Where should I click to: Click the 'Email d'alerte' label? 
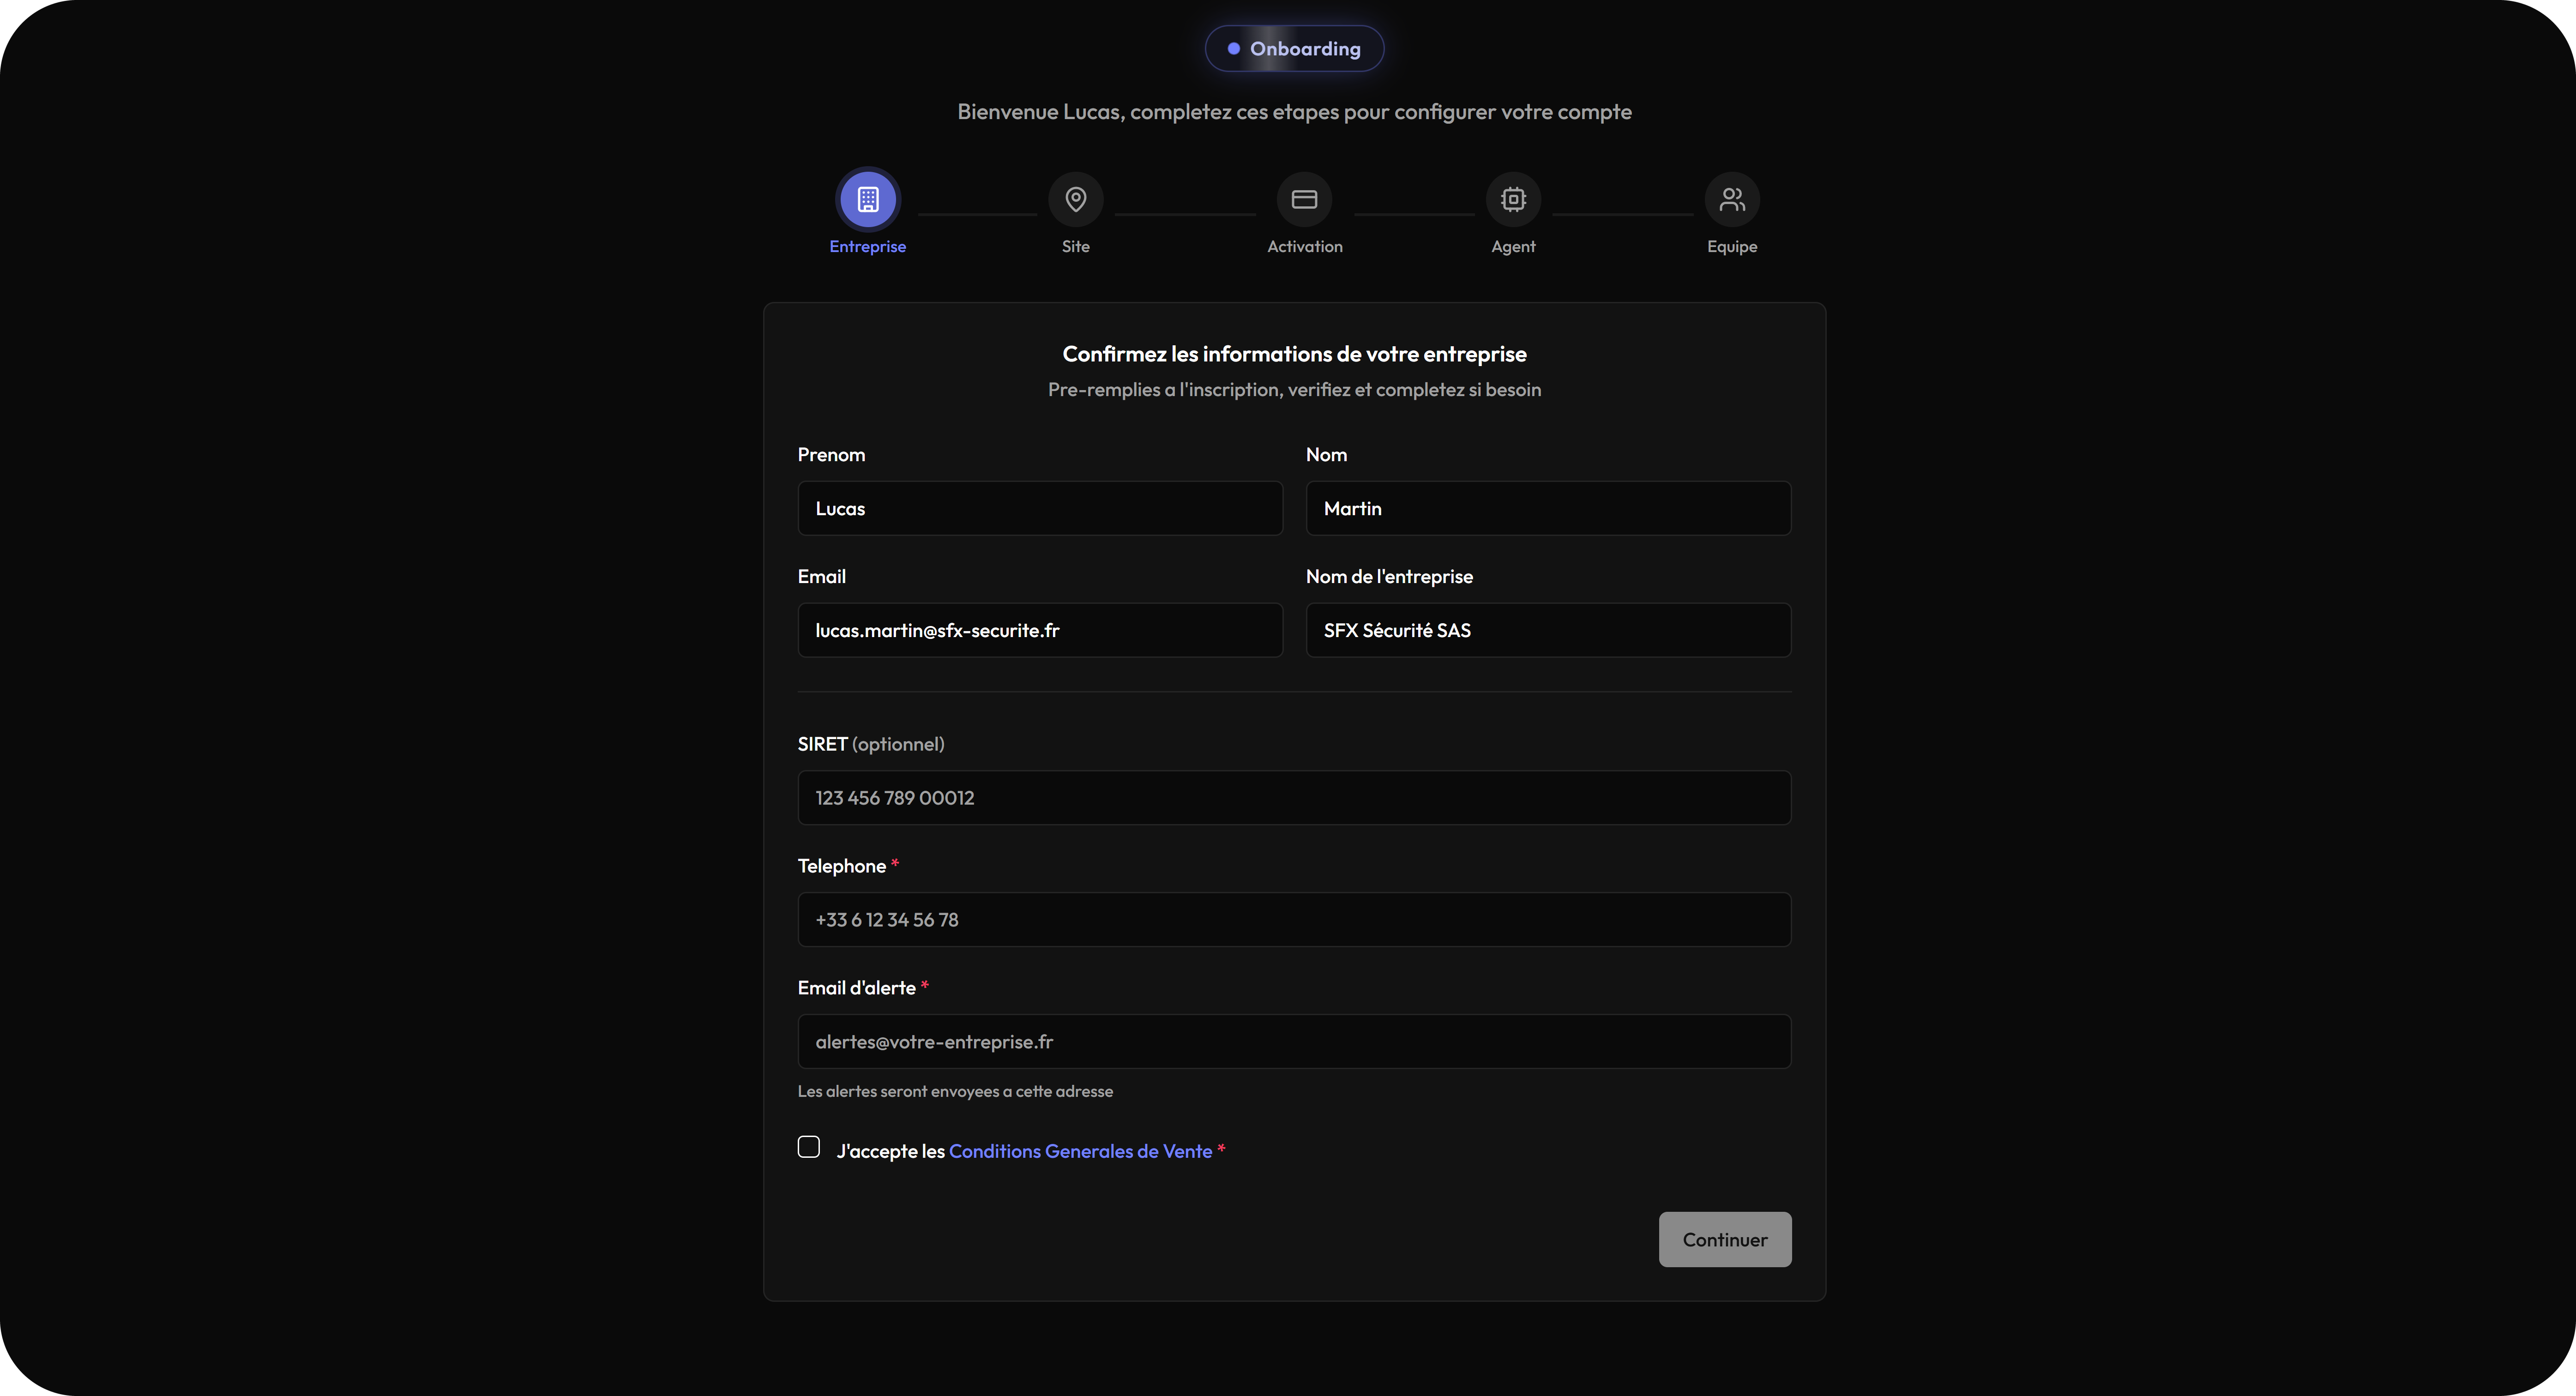(856, 988)
